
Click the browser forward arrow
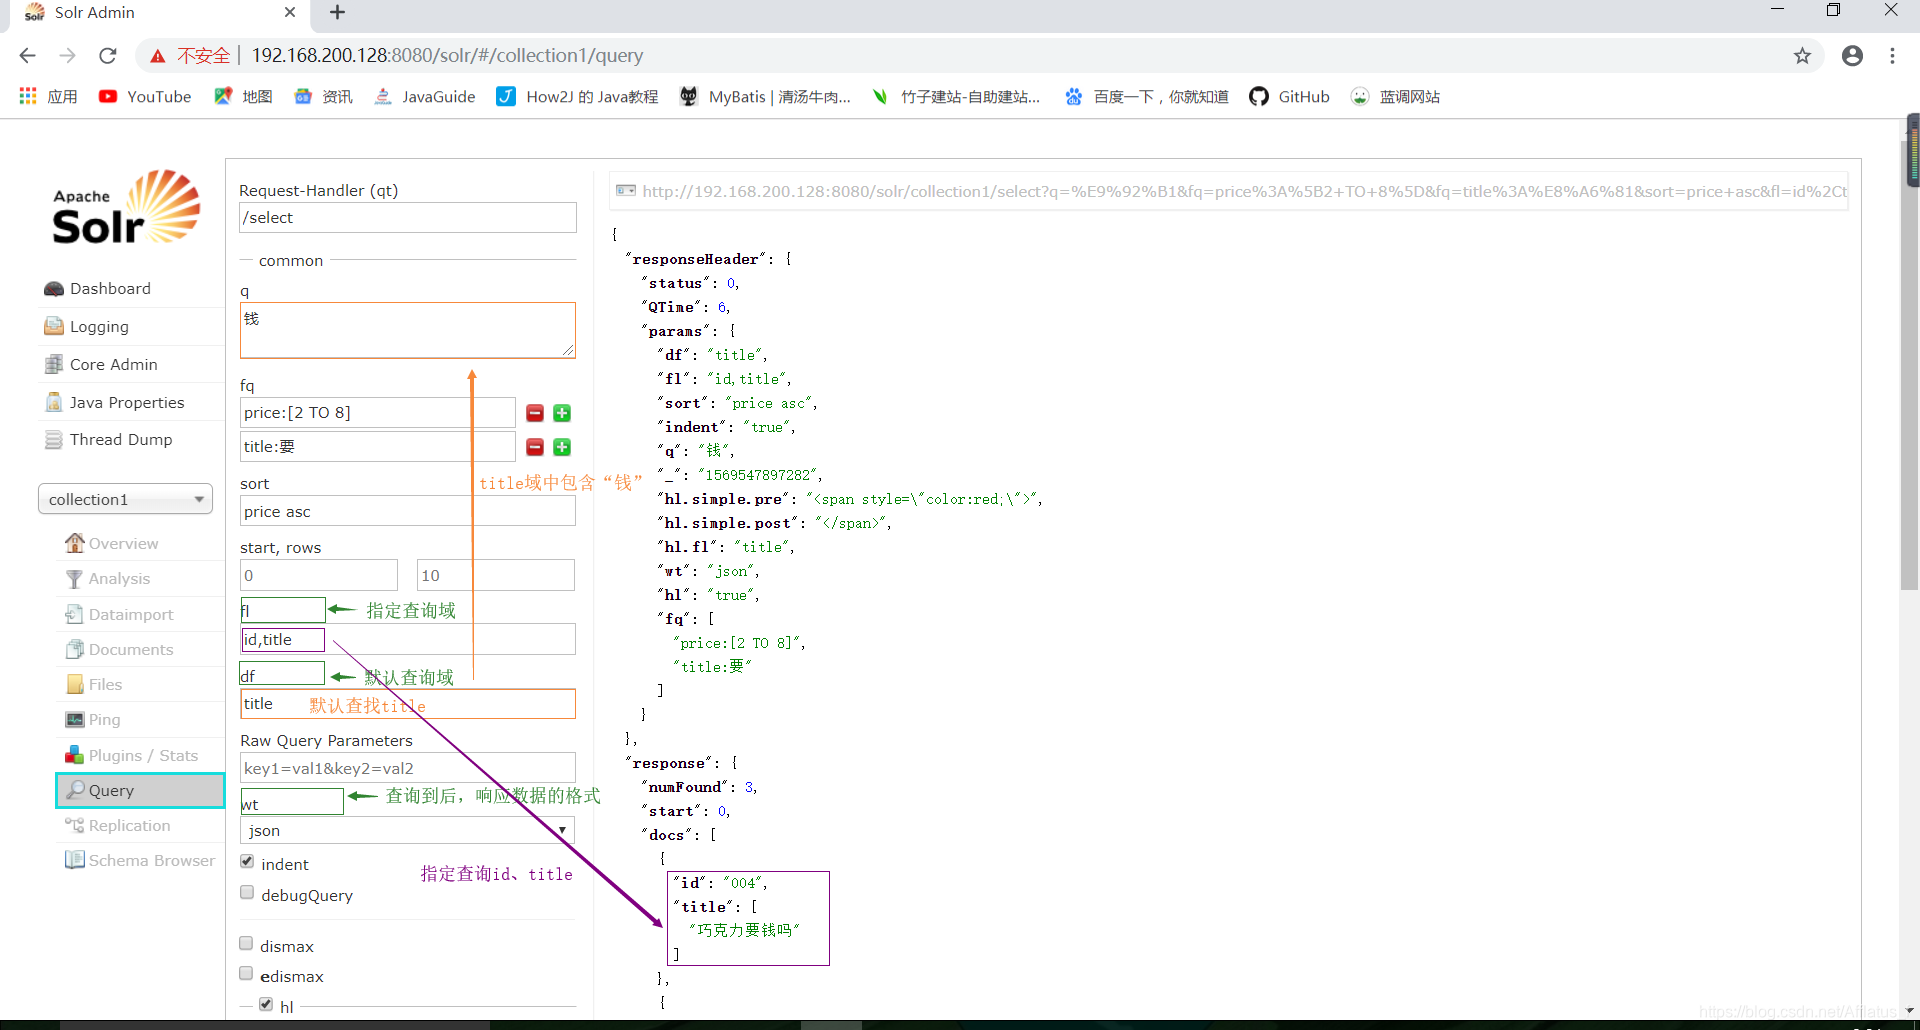(67, 56)
